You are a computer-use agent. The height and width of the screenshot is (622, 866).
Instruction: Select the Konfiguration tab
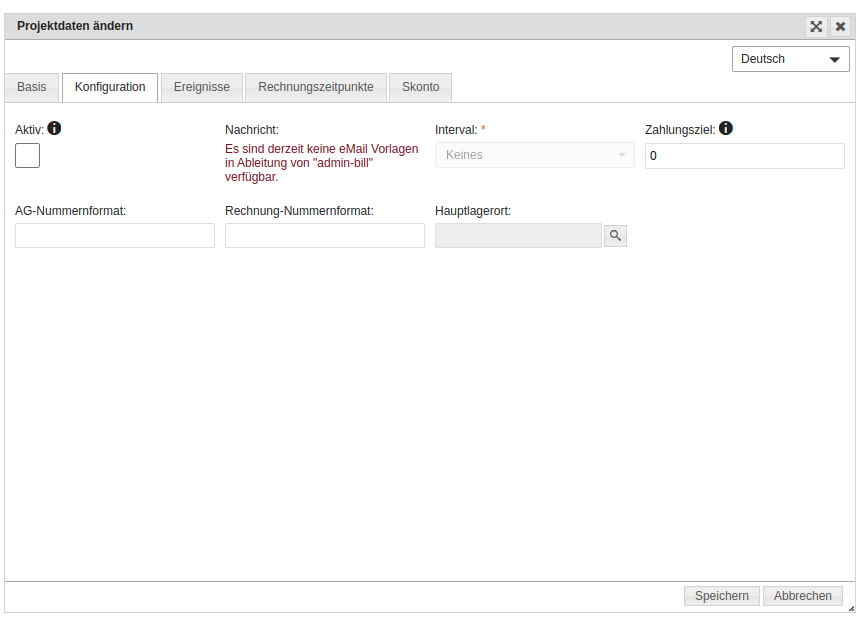click(x=110, y=87)
